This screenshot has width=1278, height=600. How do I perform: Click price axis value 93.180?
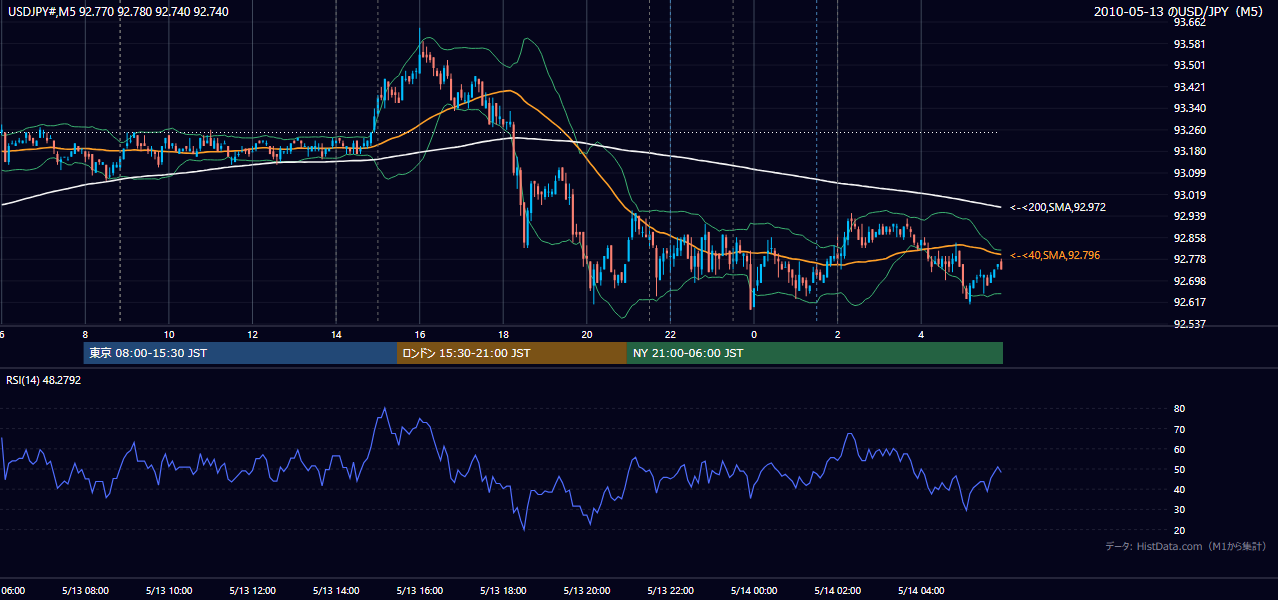click(1189, 151)
